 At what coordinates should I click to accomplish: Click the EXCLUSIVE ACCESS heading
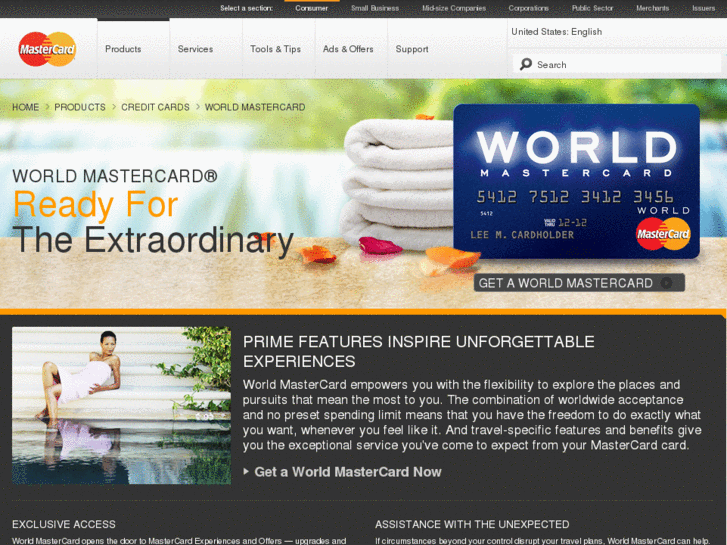(64, 524)
